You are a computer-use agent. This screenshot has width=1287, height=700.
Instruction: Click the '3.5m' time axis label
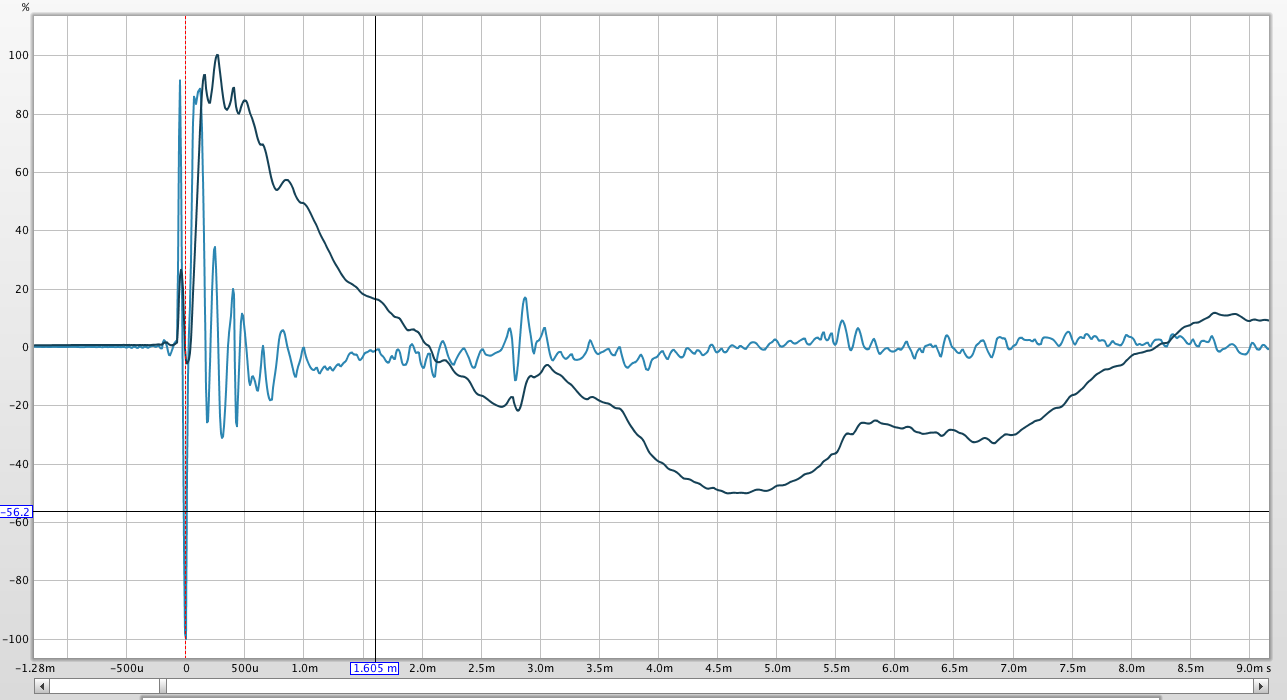point(599,668)
